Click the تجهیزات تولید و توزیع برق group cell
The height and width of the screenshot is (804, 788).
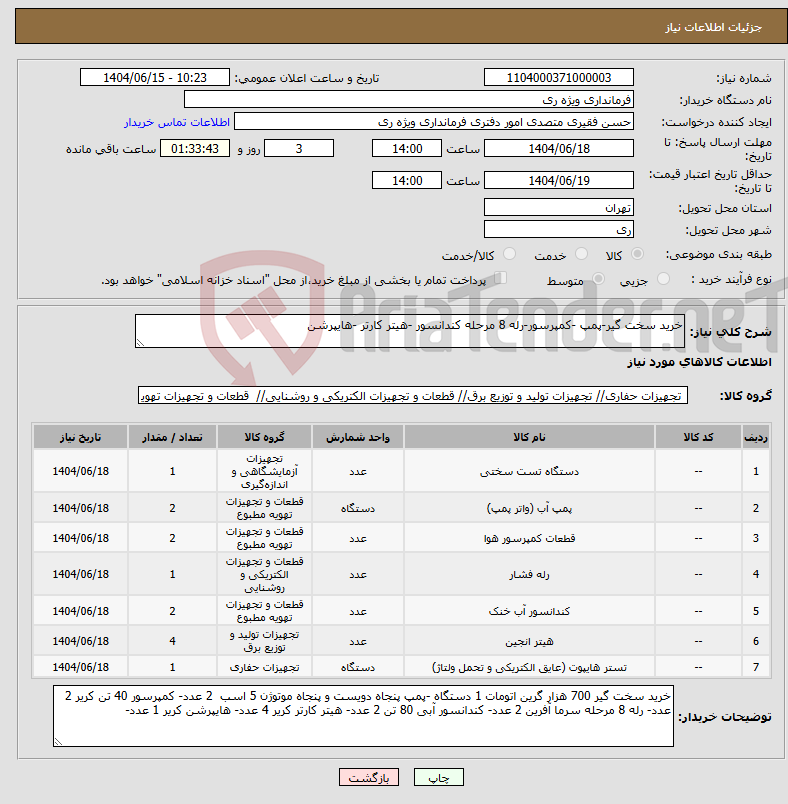265,641
